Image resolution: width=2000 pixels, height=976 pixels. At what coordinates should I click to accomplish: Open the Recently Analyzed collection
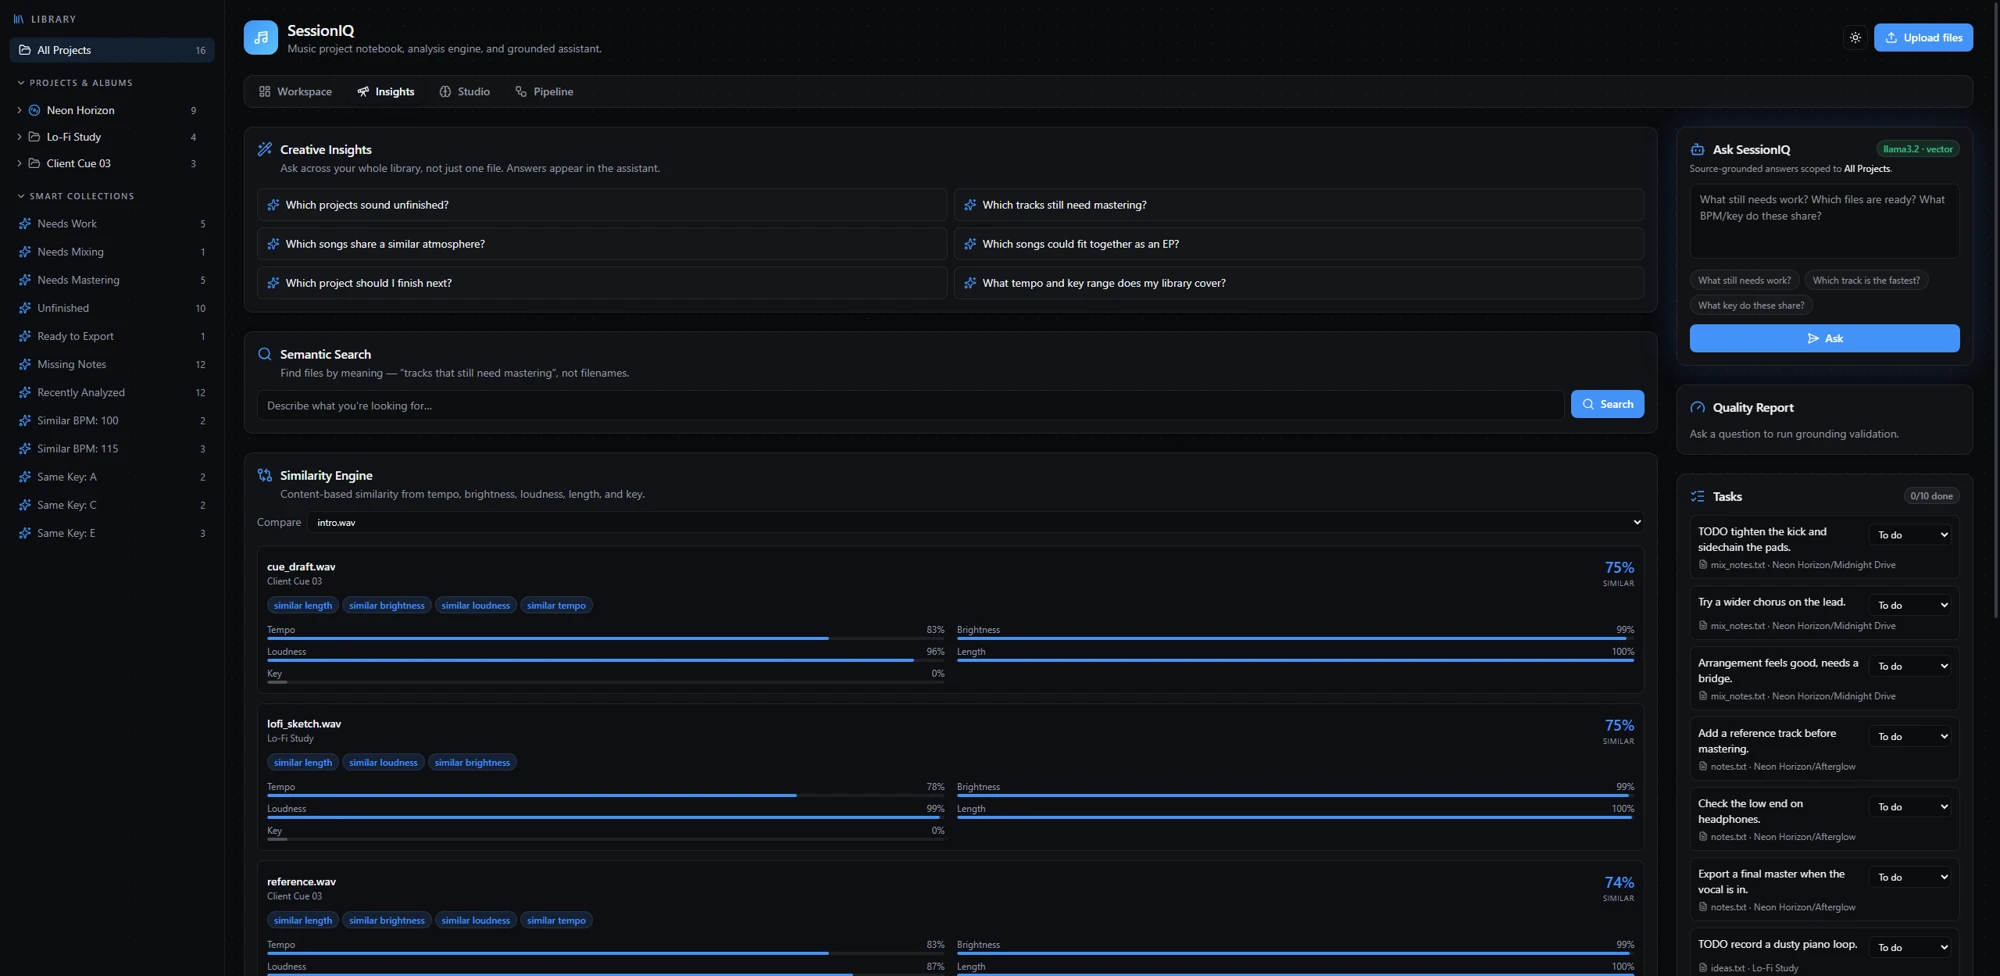(112, 392)
